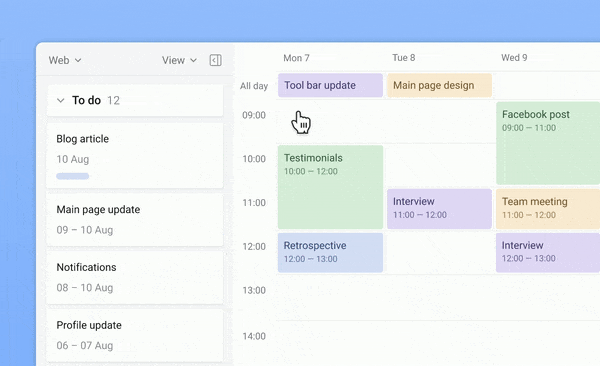
Task: Open the View dropdown menu
Action: click(x=179, y=60)
